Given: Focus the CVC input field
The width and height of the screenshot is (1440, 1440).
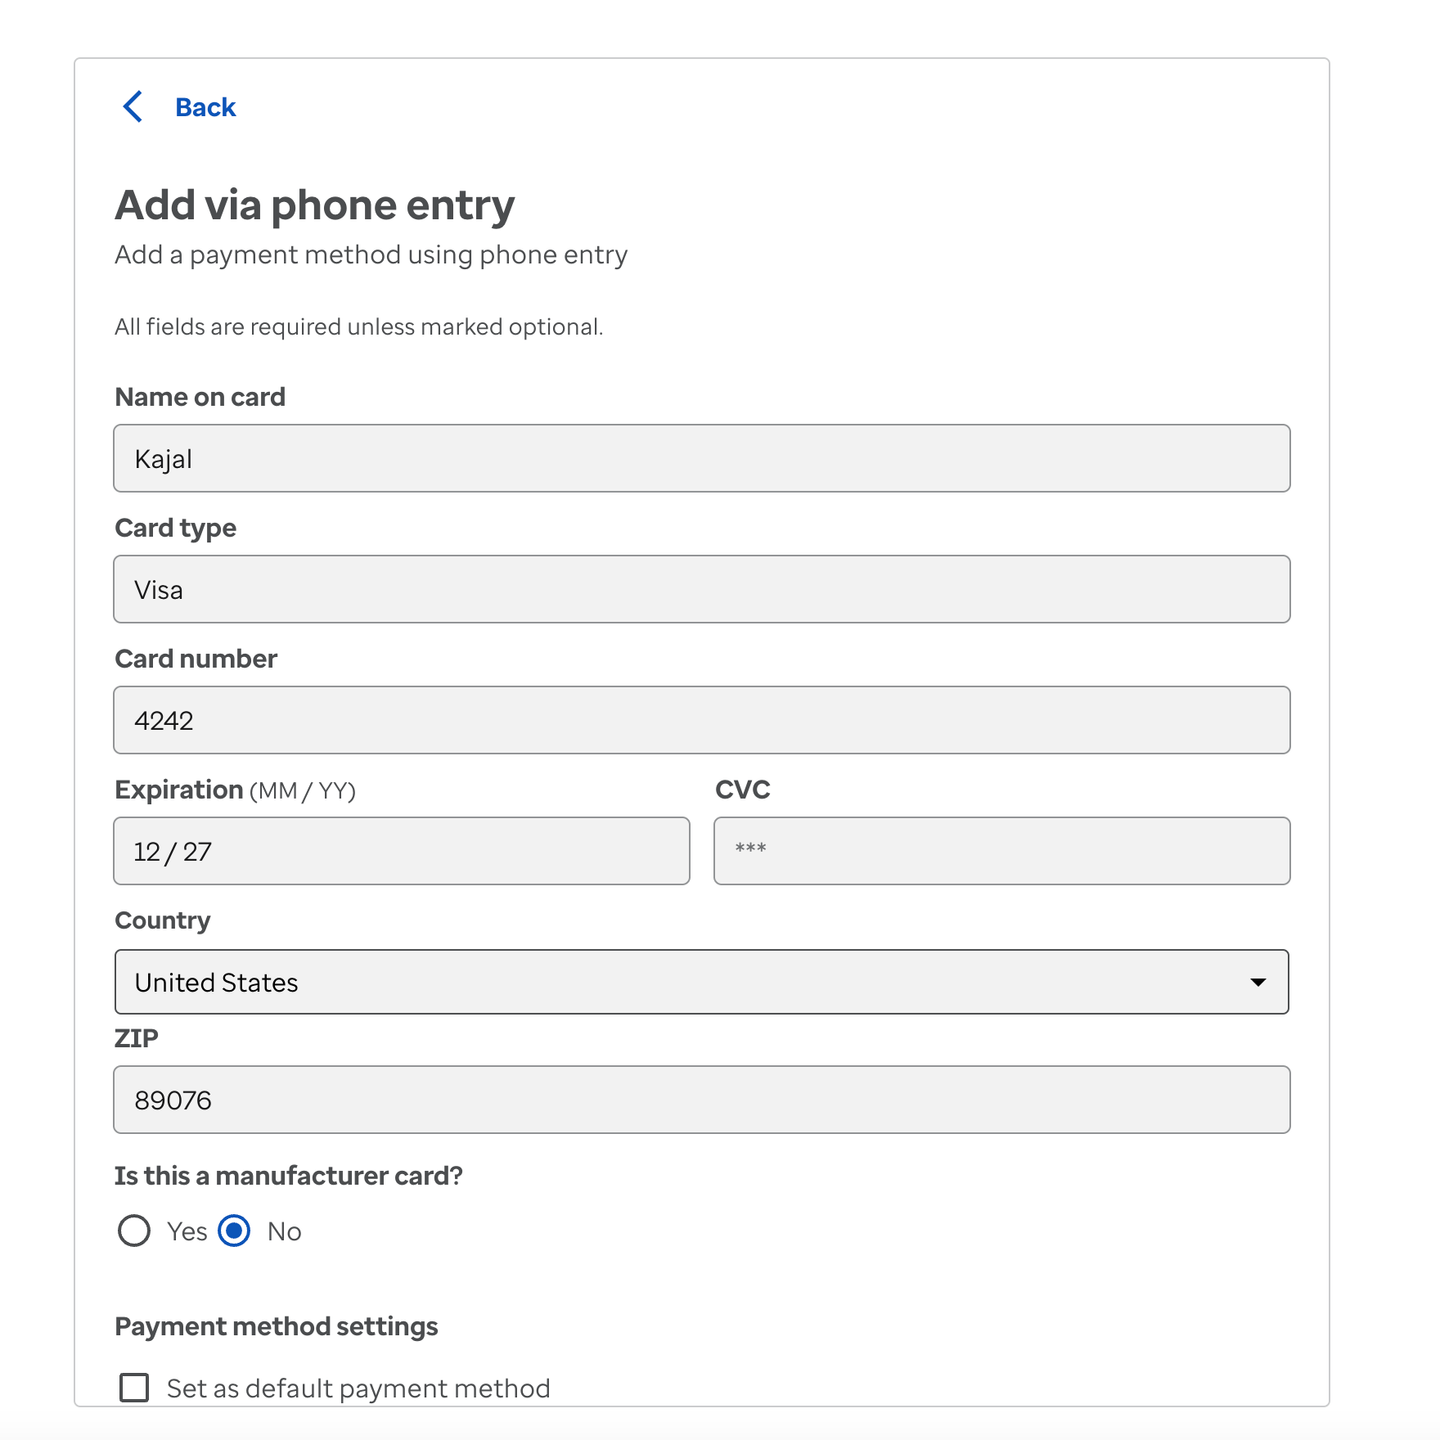Looking at the screenshot, I should (1000, 851).
